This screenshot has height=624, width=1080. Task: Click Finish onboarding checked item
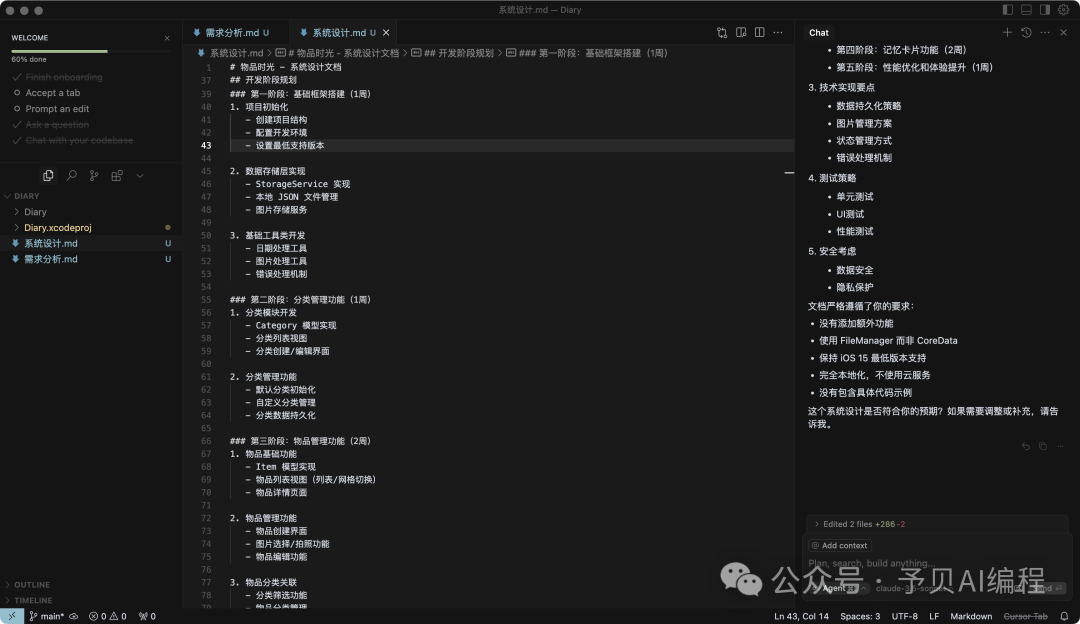click(x=63, y=77)
